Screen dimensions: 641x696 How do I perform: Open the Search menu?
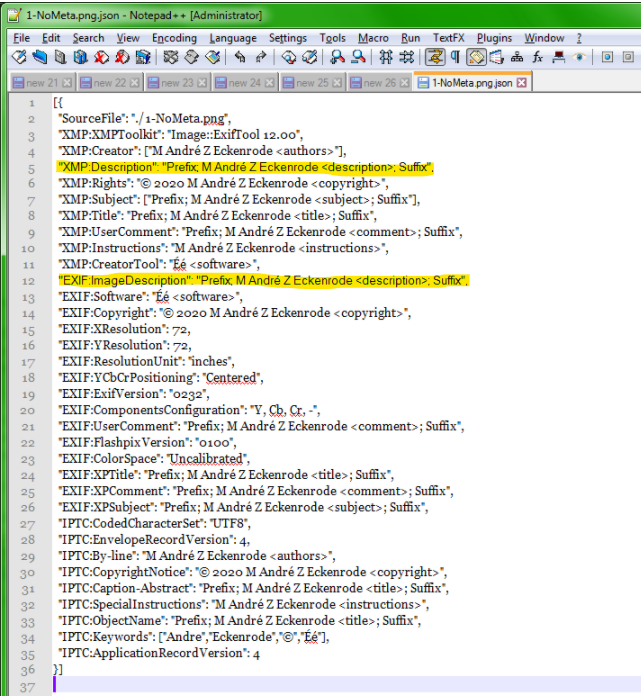[88, 38]
